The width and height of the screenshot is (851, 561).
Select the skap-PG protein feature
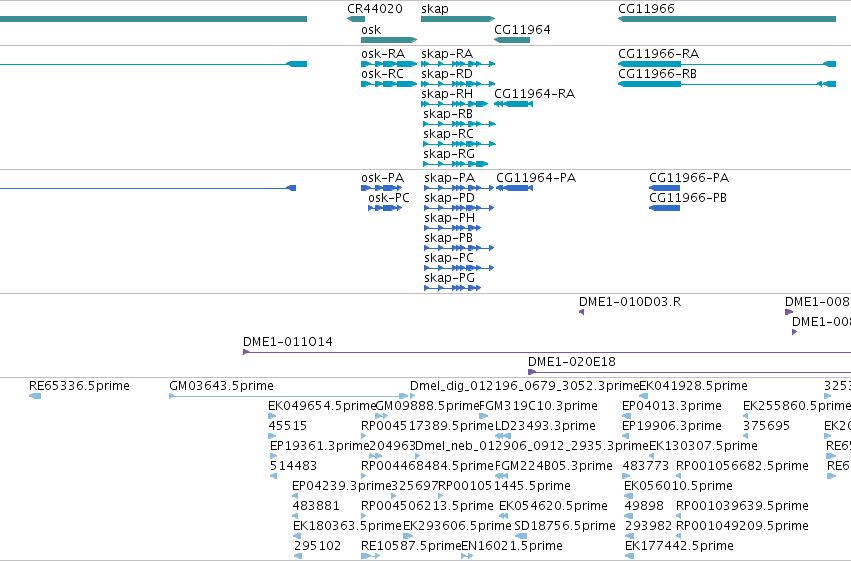[x=452, y=288]
